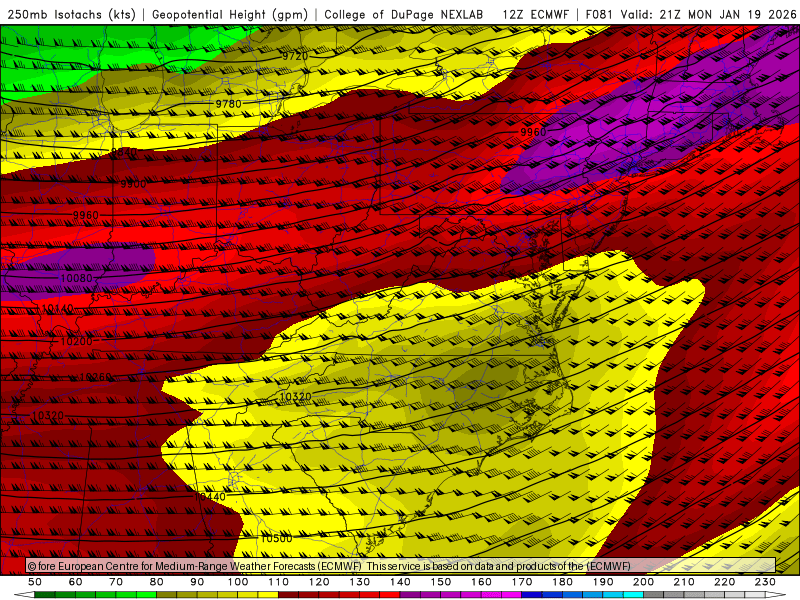Pick the first dark maroon swatch under 110
The width and height of the screenshot is (800, 600).
tap(288, 595)
